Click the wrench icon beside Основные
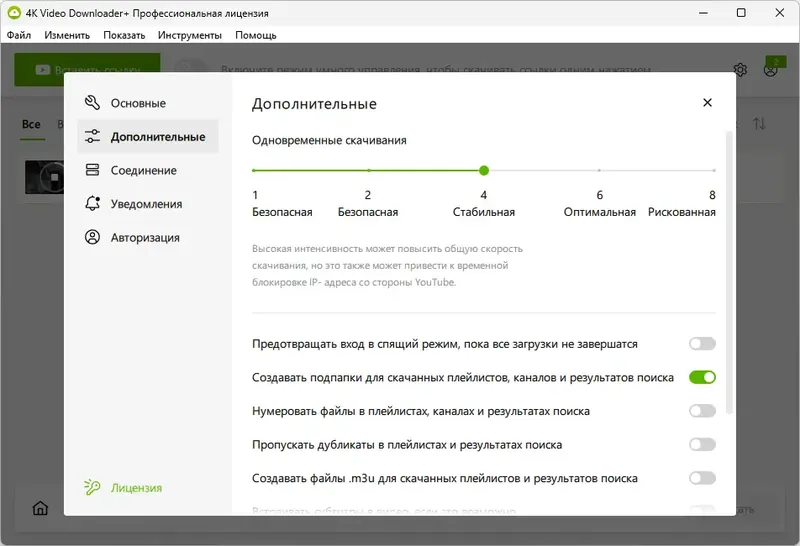This screenshot has height=546, width=800. coord(92,103)
